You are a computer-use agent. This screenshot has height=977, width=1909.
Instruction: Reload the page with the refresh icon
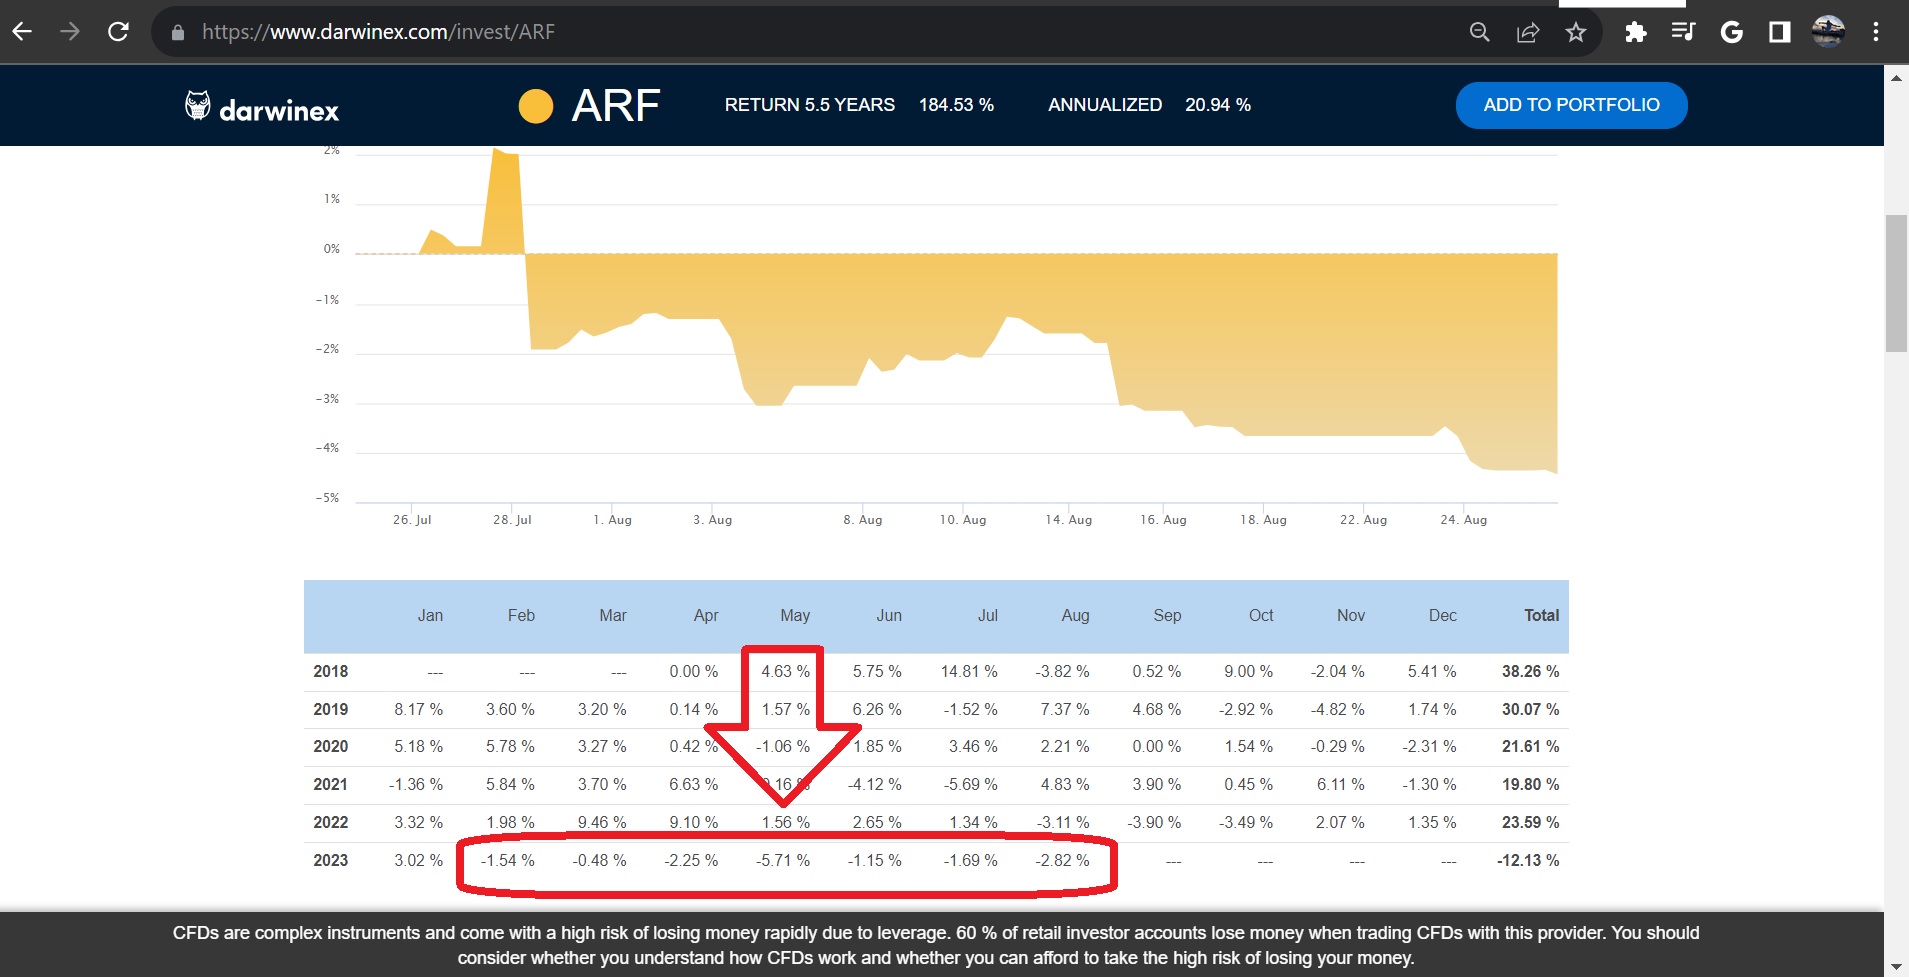click(118, 32)
